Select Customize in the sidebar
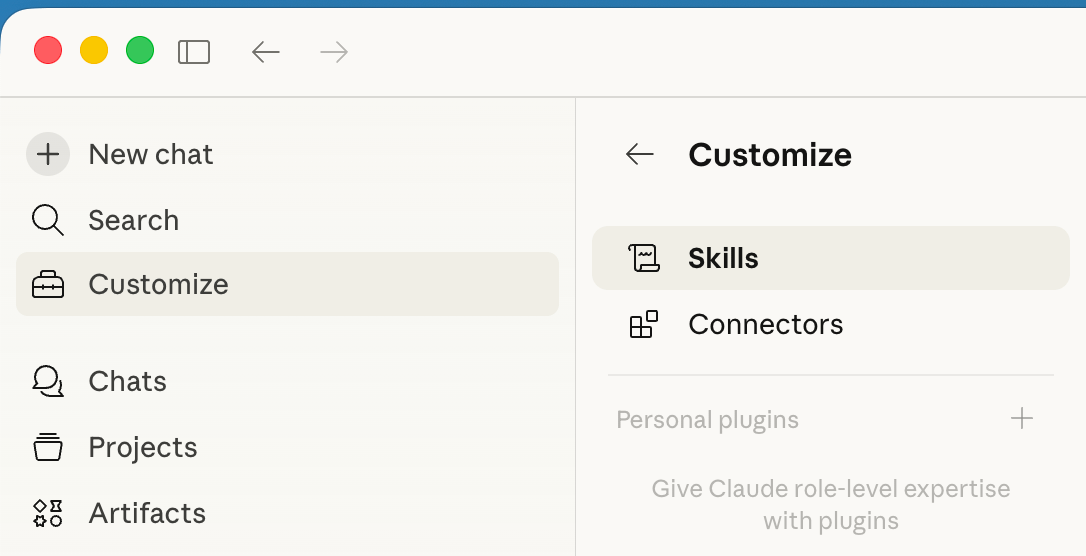 287,284
